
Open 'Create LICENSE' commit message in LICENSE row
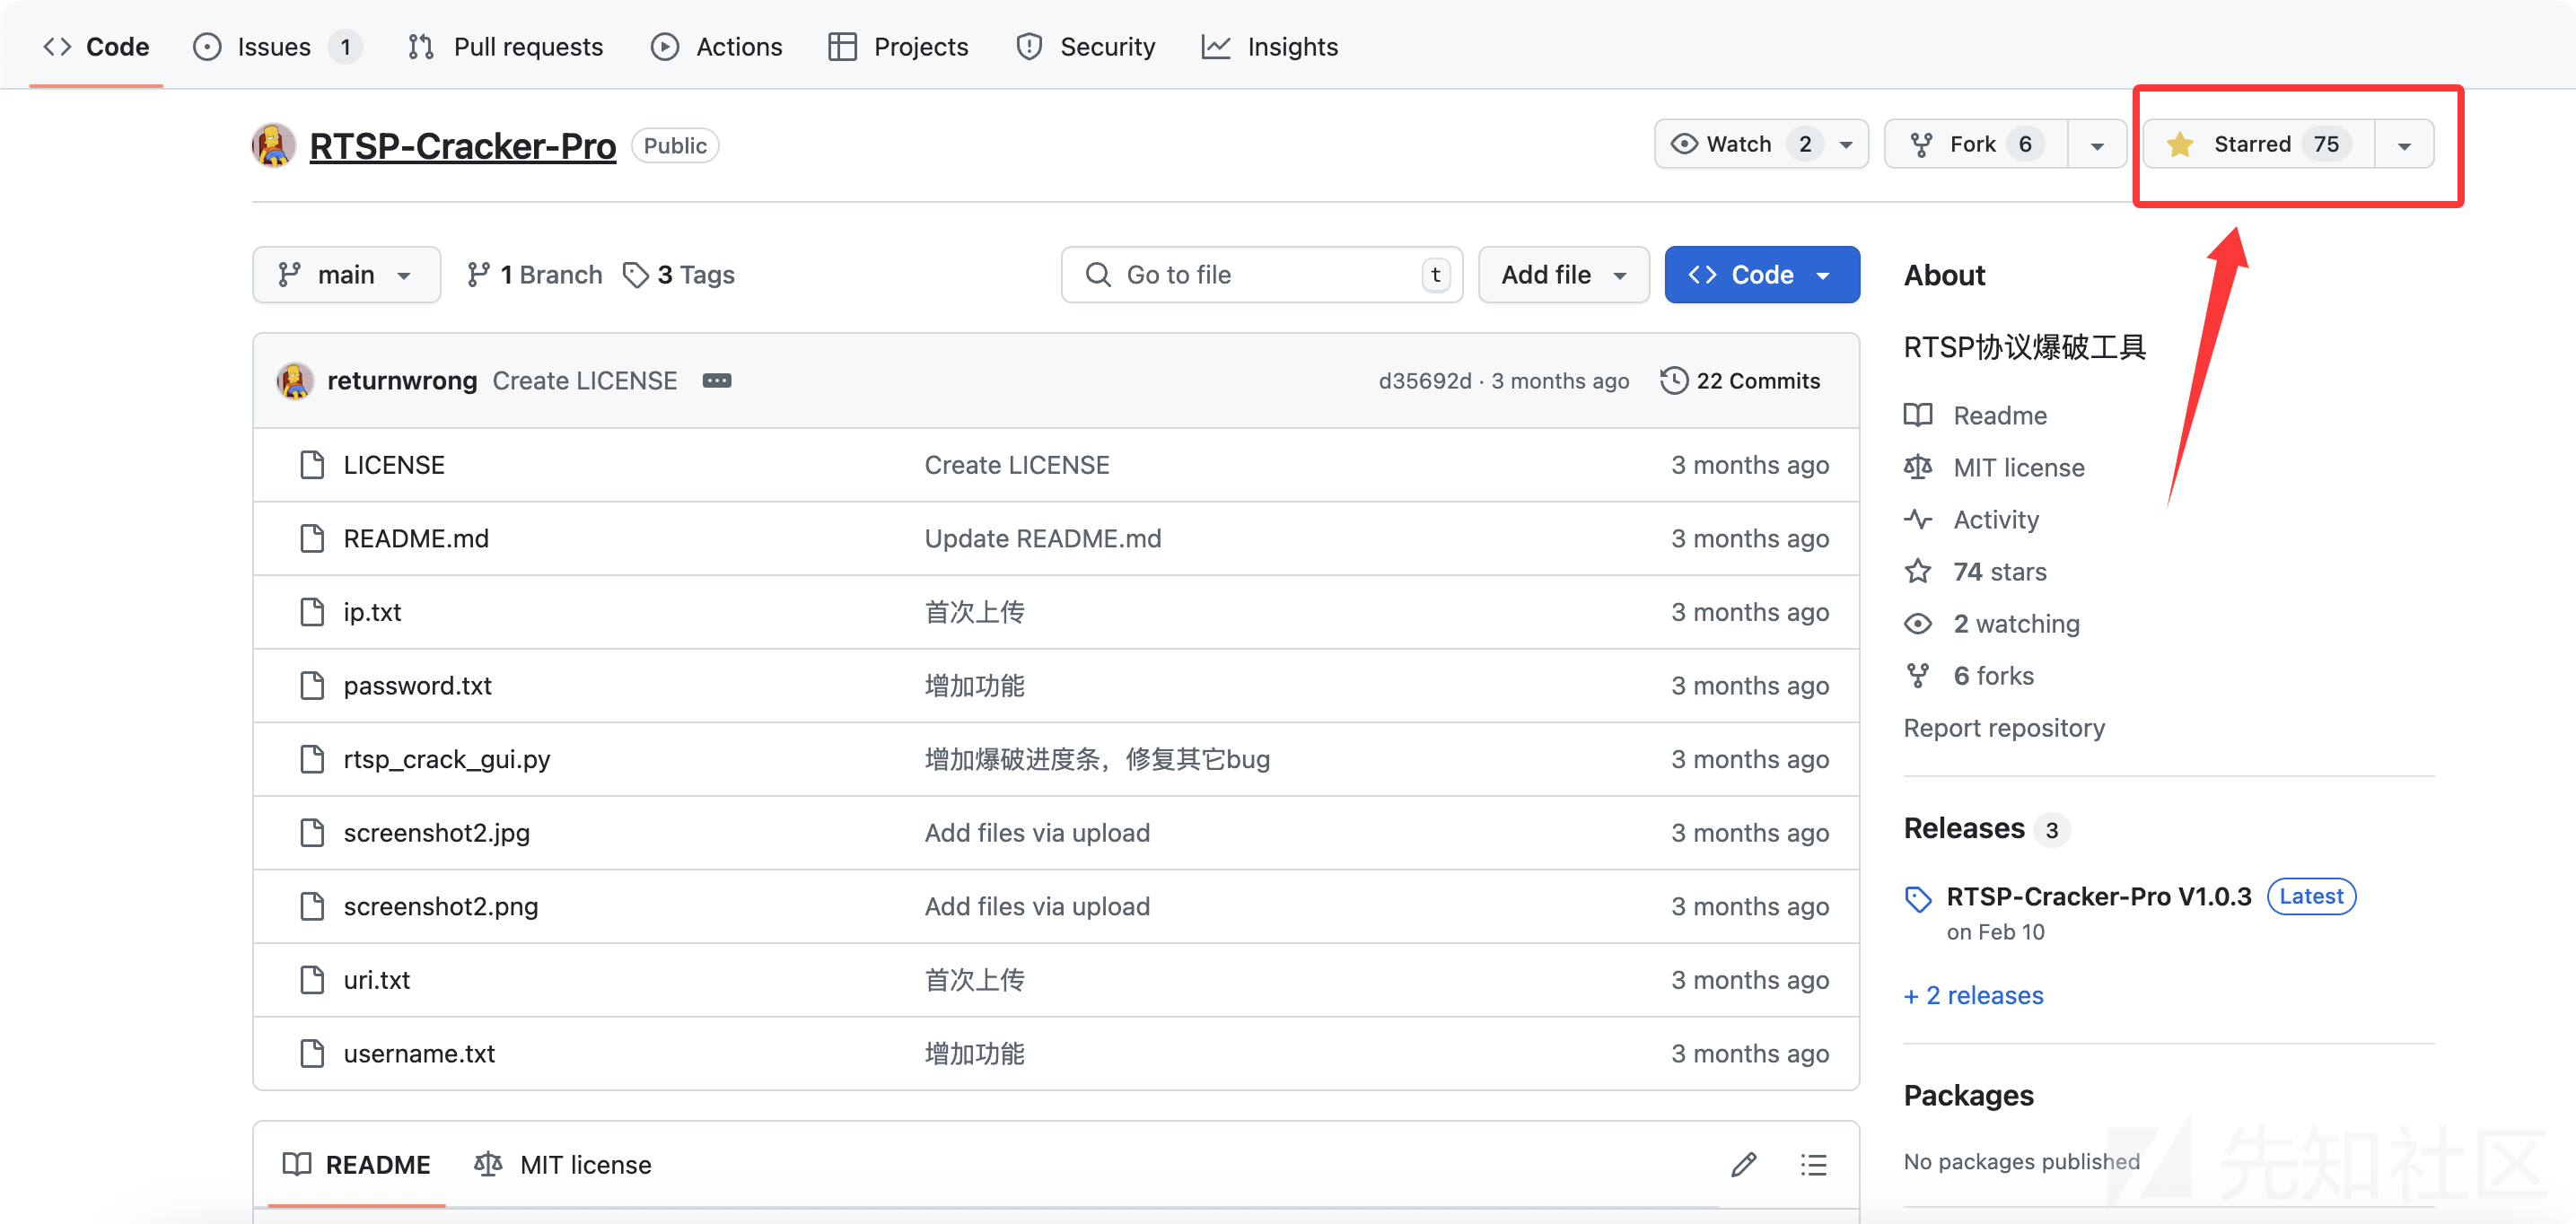click(1017, 465)
